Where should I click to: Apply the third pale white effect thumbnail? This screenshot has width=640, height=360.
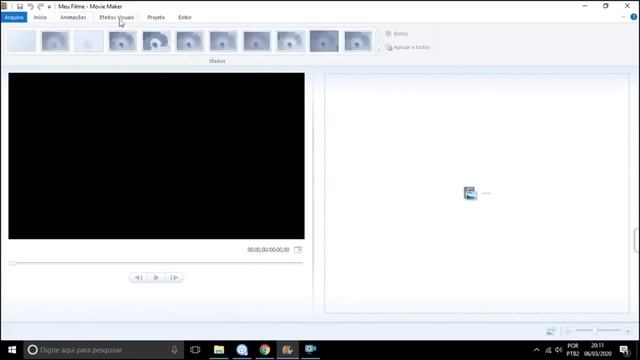pos(89,41)
